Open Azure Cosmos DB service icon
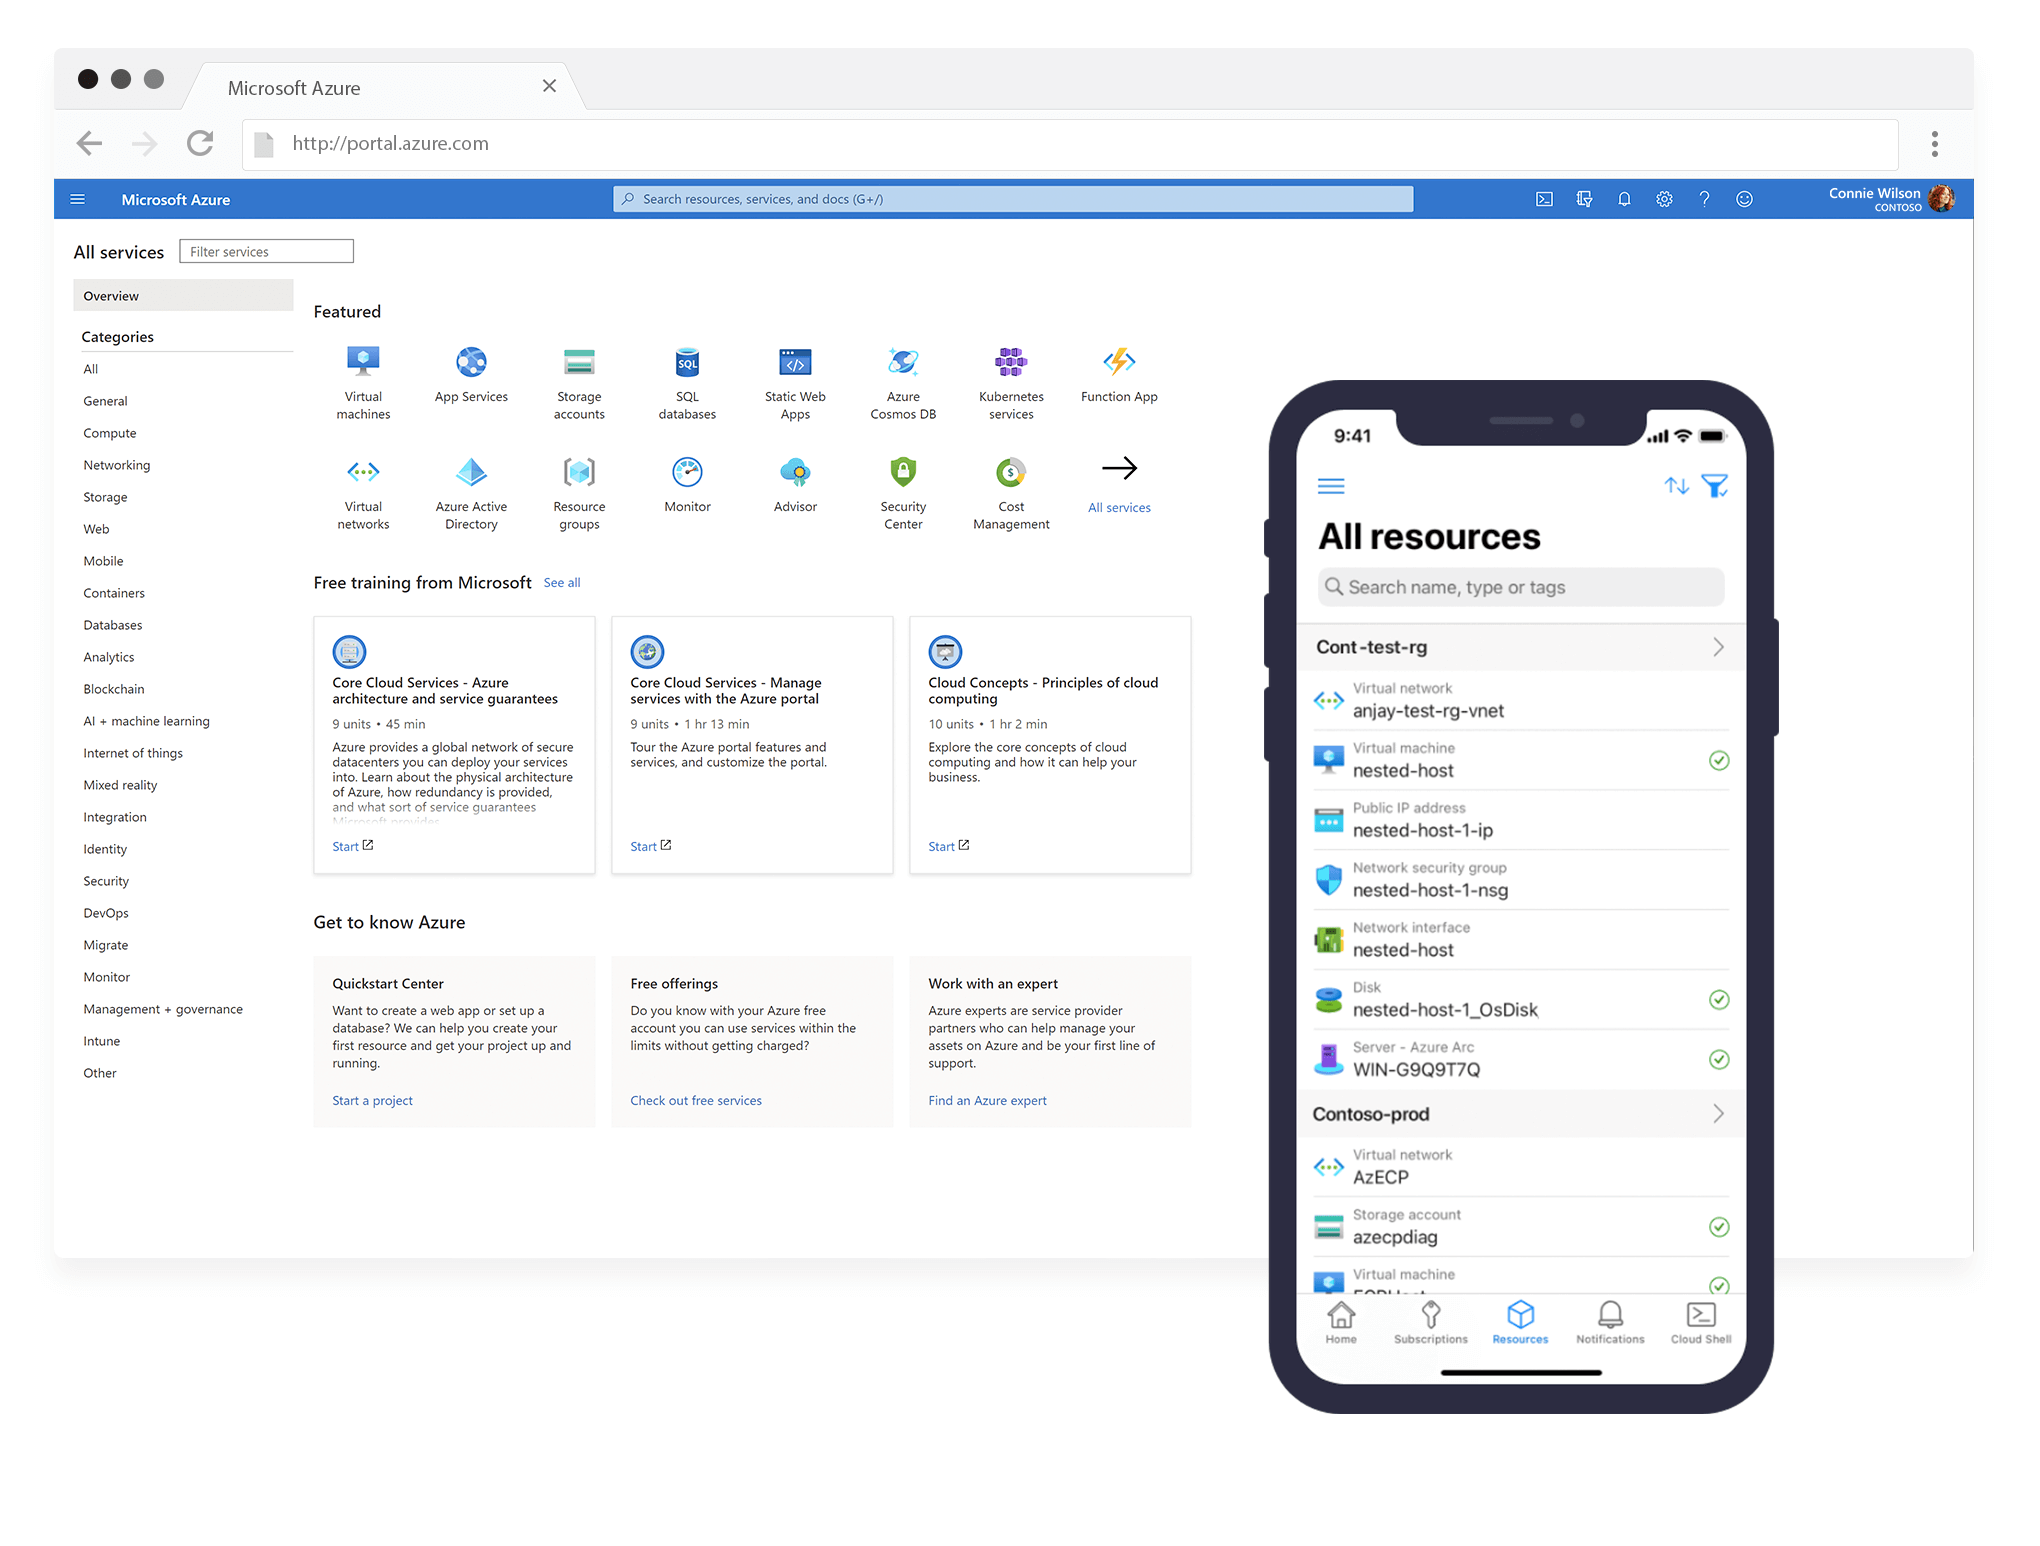 tap(902, 362)
